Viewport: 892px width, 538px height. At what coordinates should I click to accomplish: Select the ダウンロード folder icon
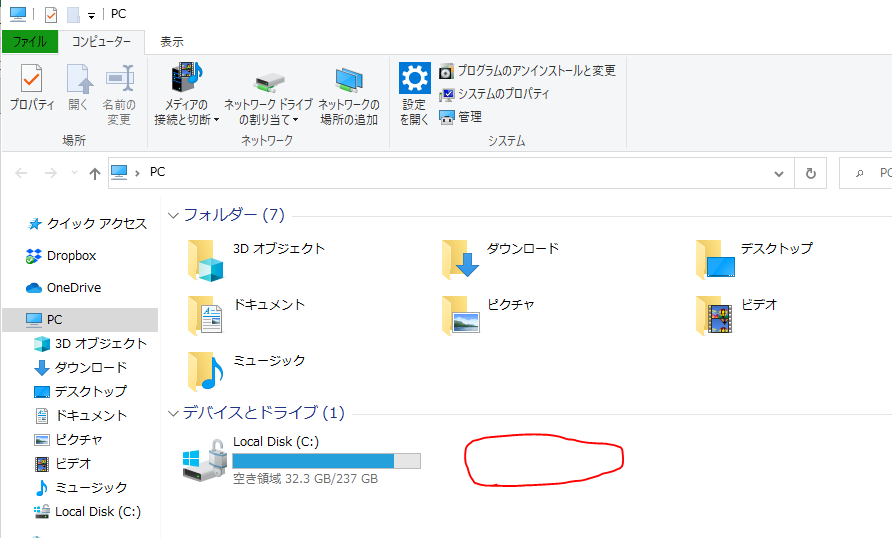pos(460,259)
